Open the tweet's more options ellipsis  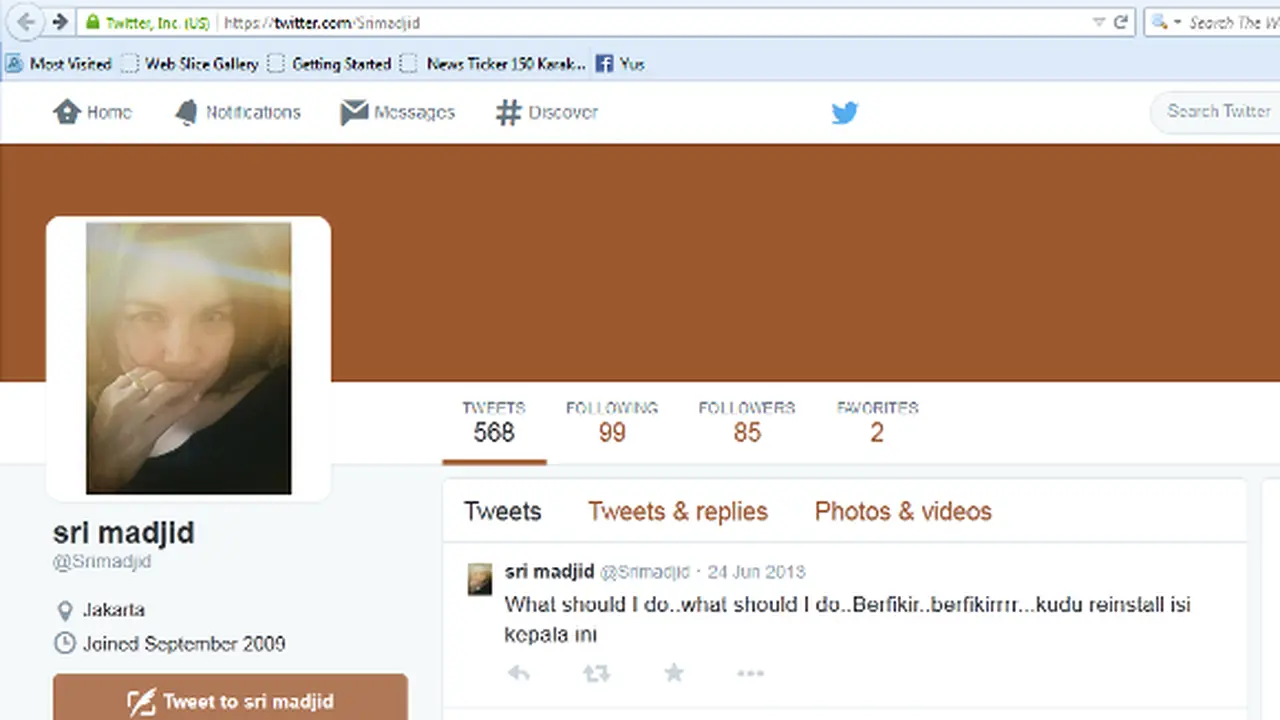pyautogui.click(x=750, y=674)
